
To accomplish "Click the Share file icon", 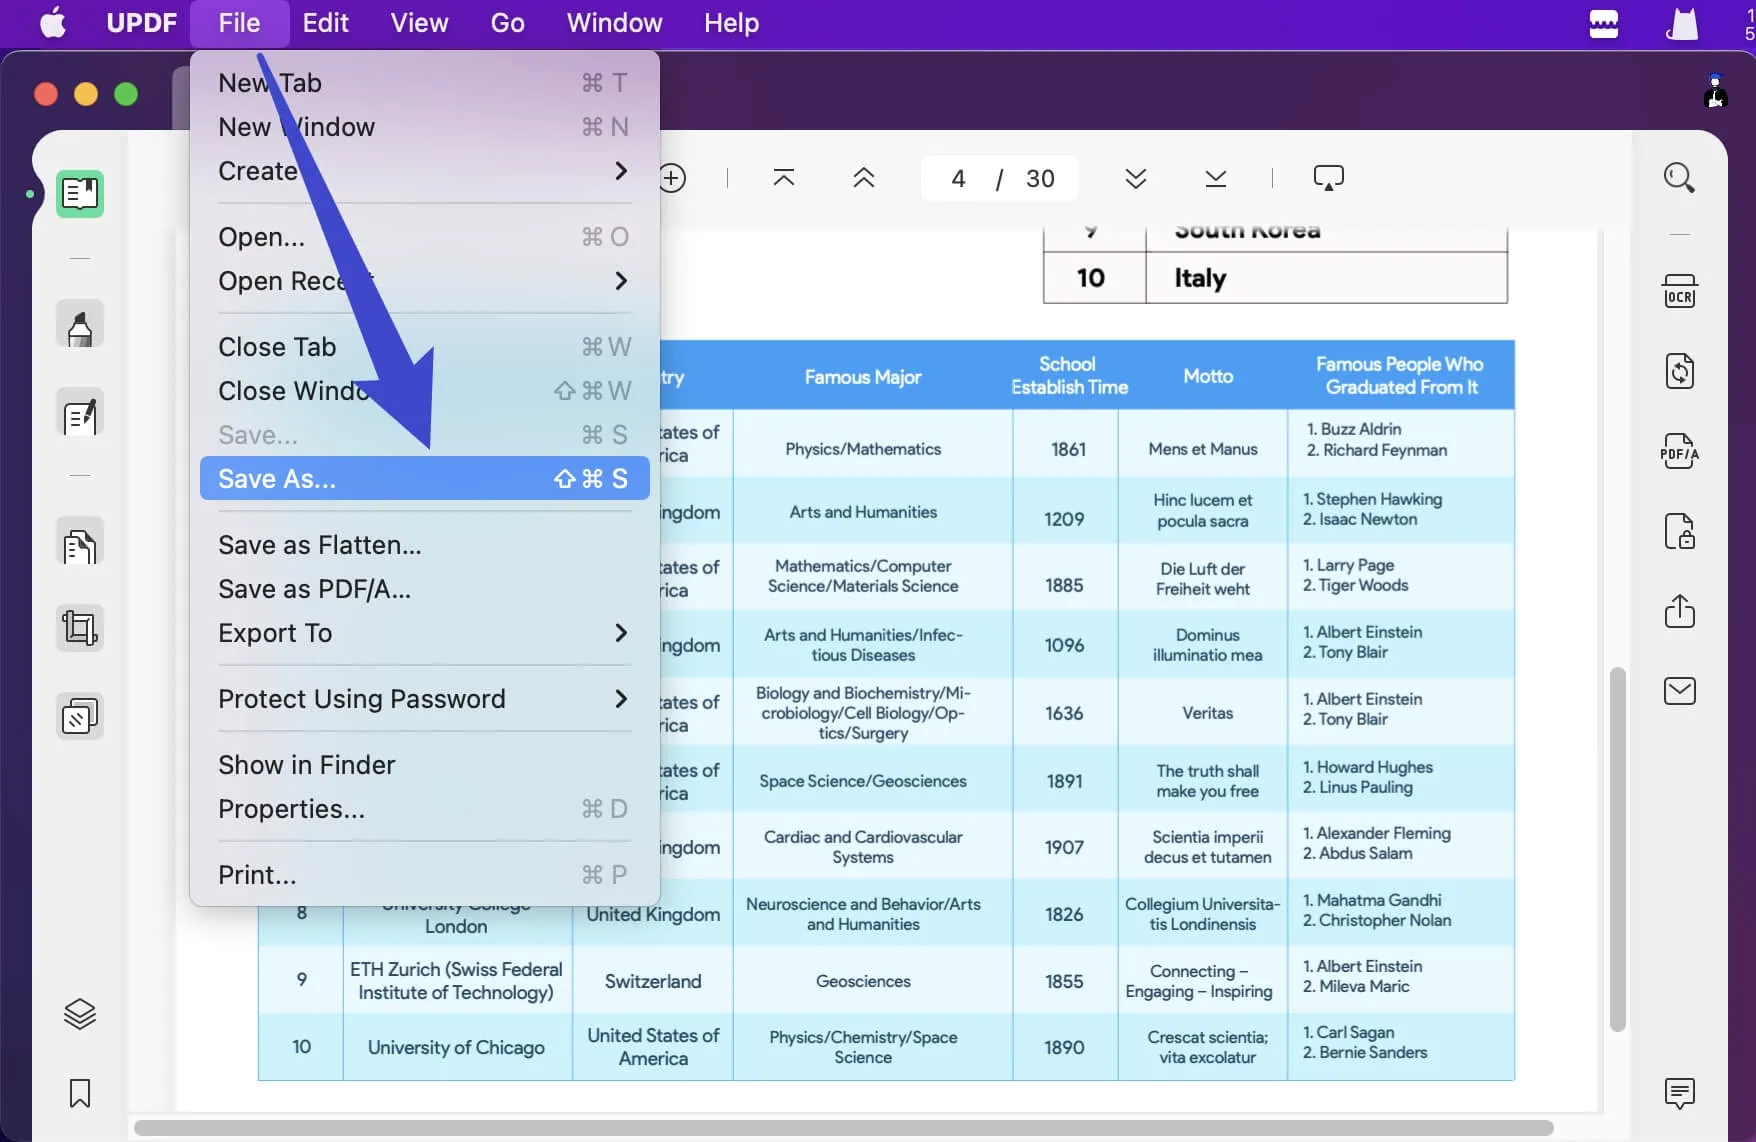I will pos(1679,610).
